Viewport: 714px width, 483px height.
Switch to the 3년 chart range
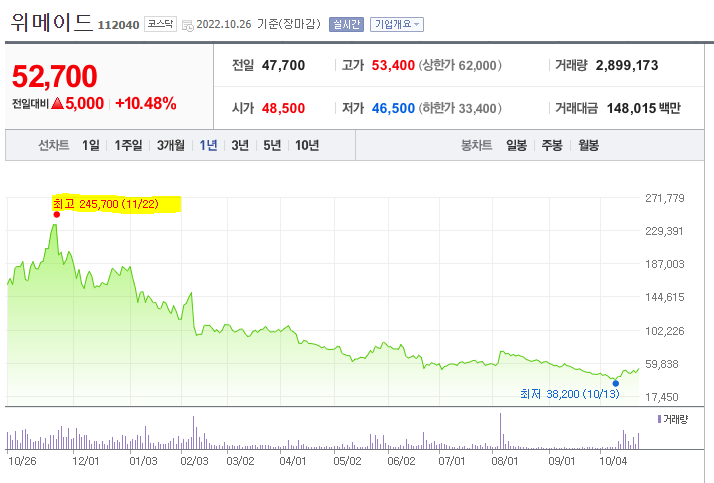pos(240,145)
